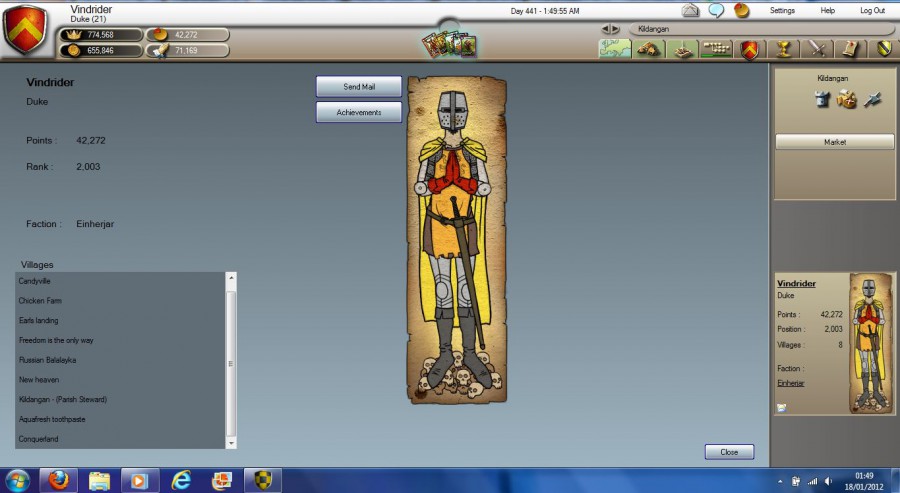This screenshot has width=900, height=493.
Task: Click the Send Mail button
Action: (x=359, y=87)
